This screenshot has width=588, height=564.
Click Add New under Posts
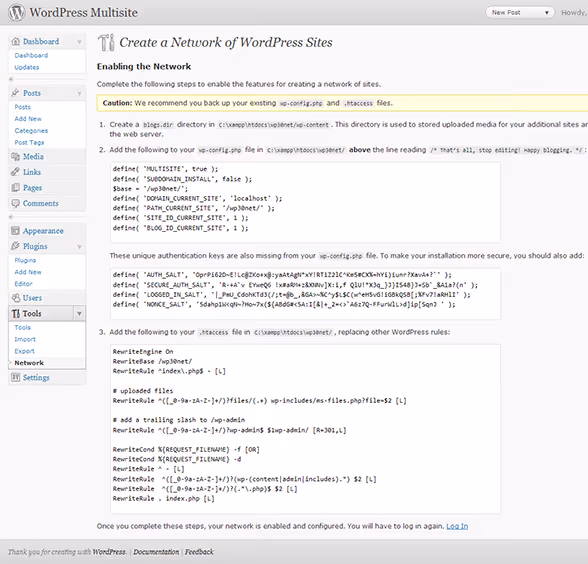(28, 119)
